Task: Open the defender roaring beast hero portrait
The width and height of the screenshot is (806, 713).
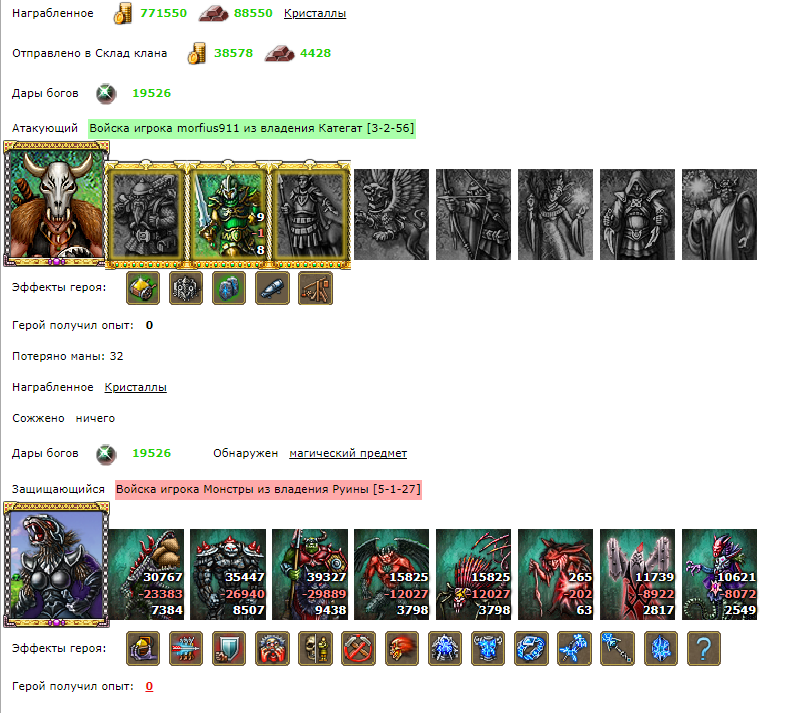Action: click(x=56, y=565)
